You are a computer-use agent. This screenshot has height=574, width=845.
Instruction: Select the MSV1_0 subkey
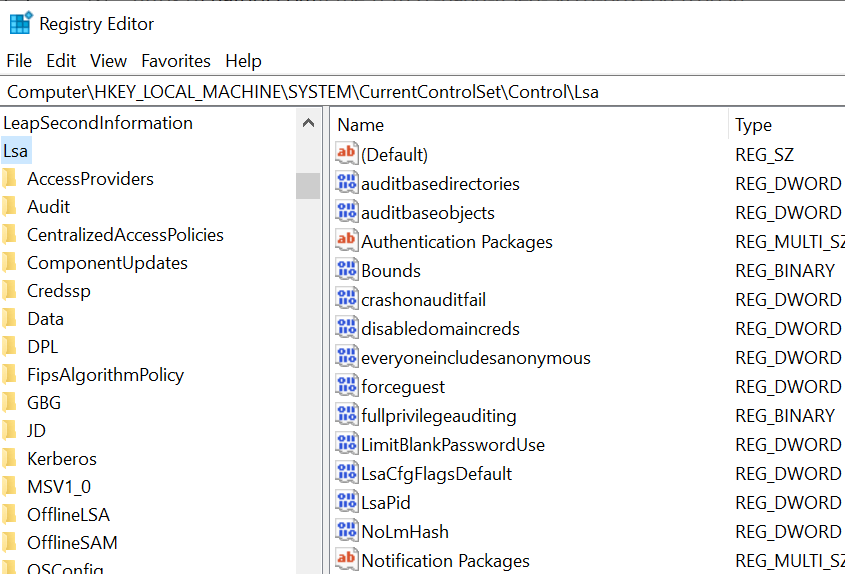click(59, 487)
